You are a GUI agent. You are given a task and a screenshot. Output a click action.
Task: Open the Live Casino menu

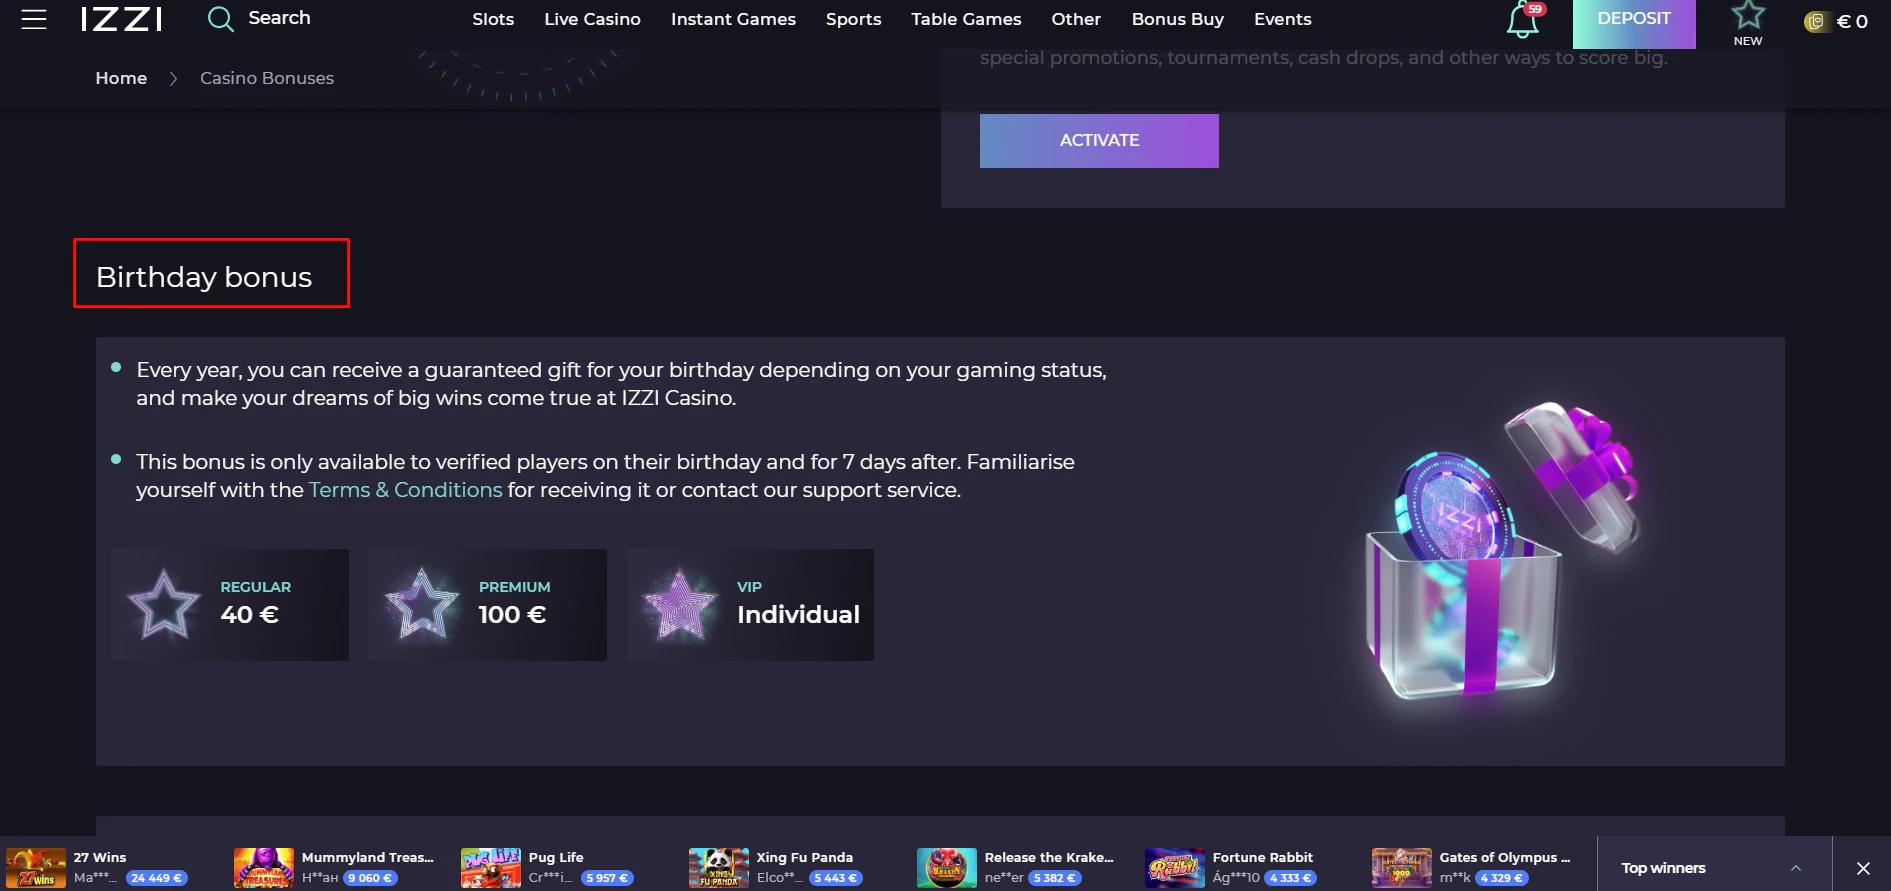pyautogui.click(x=592, y=19)
